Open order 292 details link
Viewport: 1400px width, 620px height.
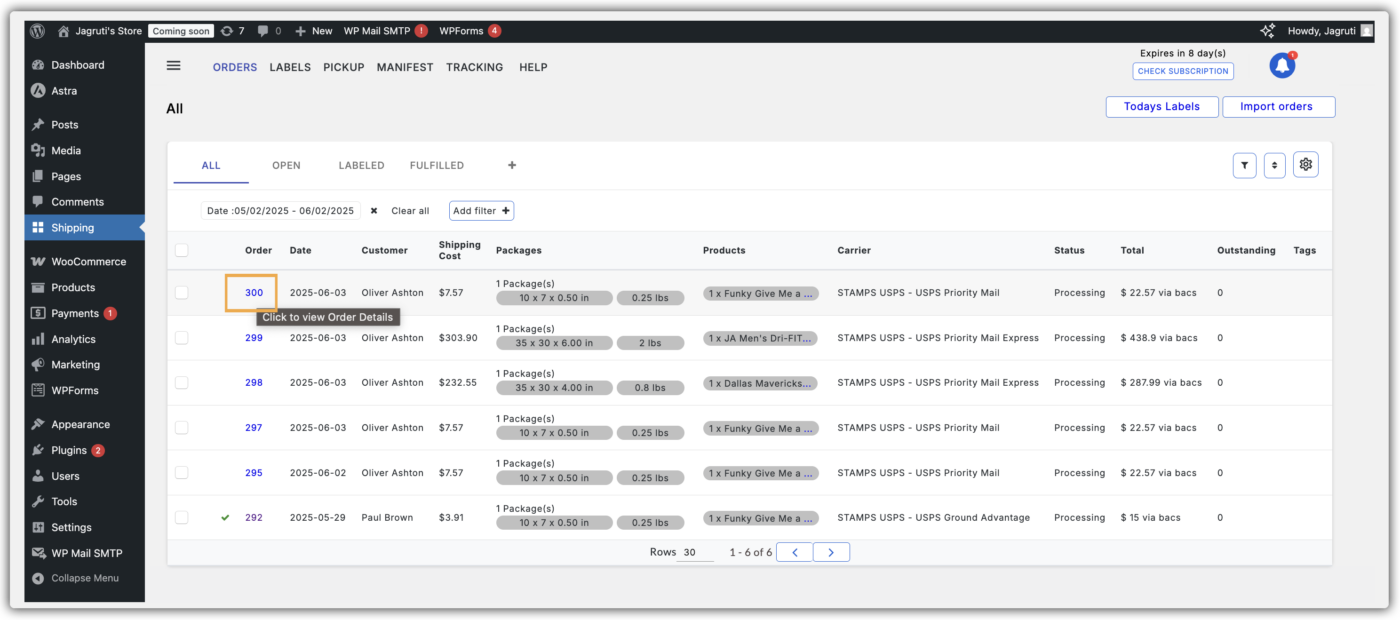254,518
